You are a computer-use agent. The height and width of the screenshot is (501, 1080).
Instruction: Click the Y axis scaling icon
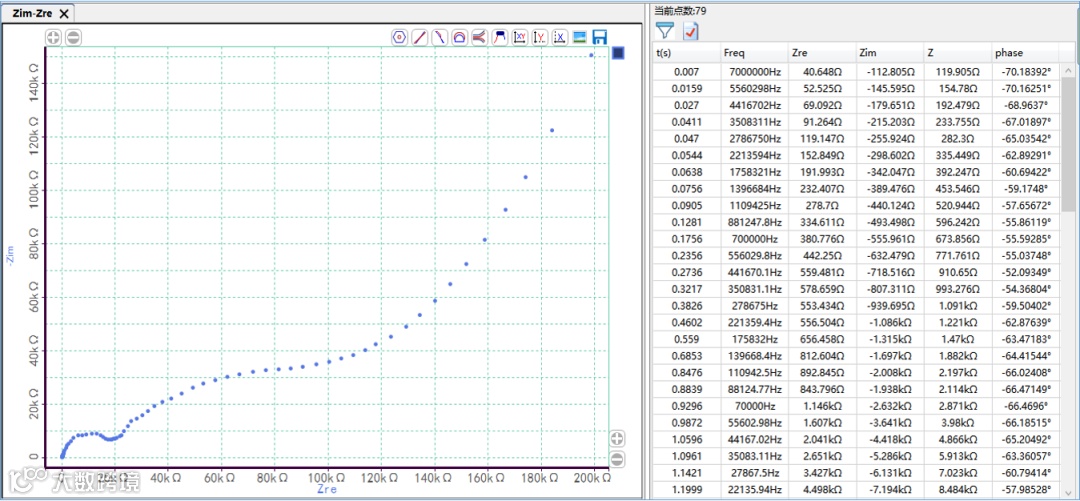pyautogui.click(x=540, y=37)
